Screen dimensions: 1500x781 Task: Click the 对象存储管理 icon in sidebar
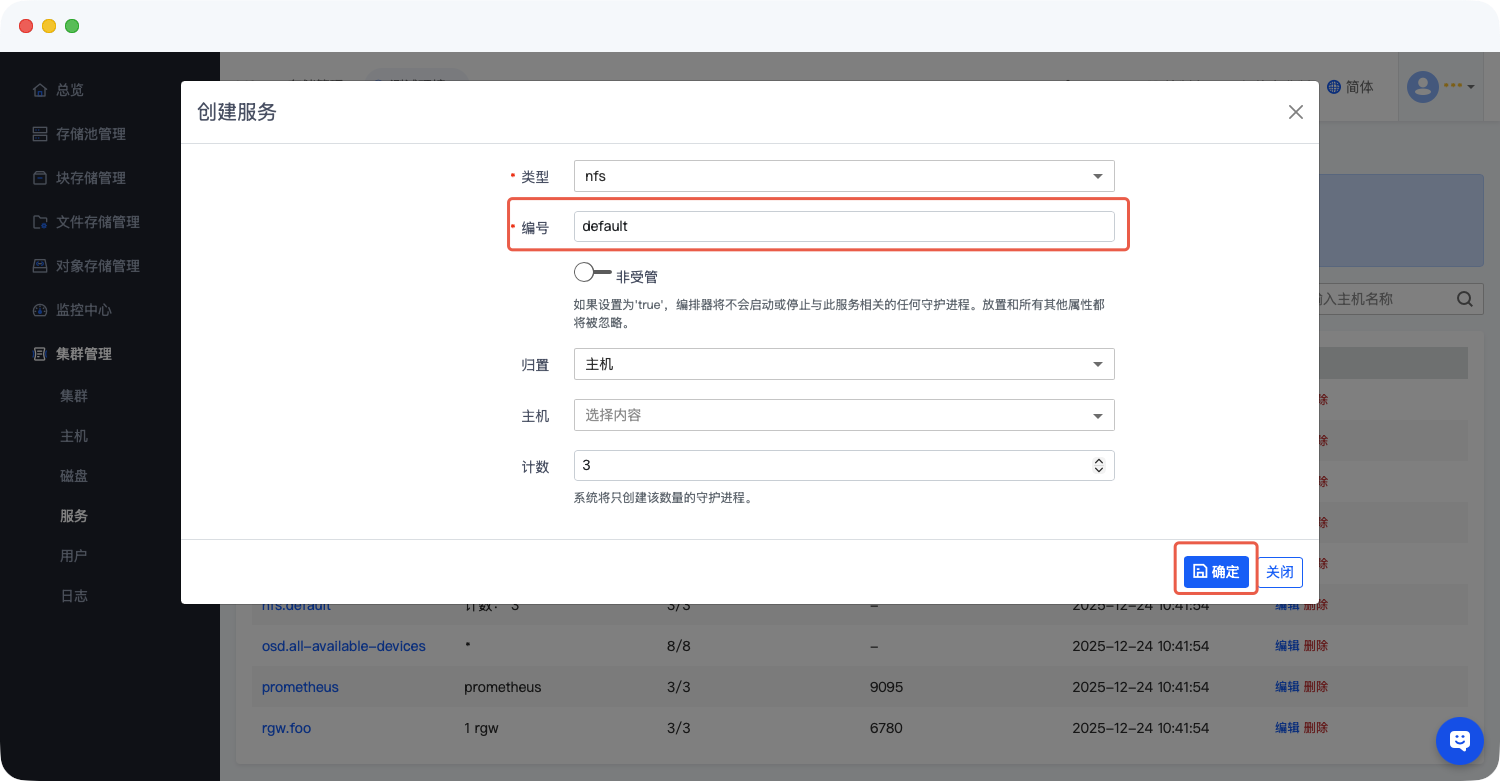[40, 266]
